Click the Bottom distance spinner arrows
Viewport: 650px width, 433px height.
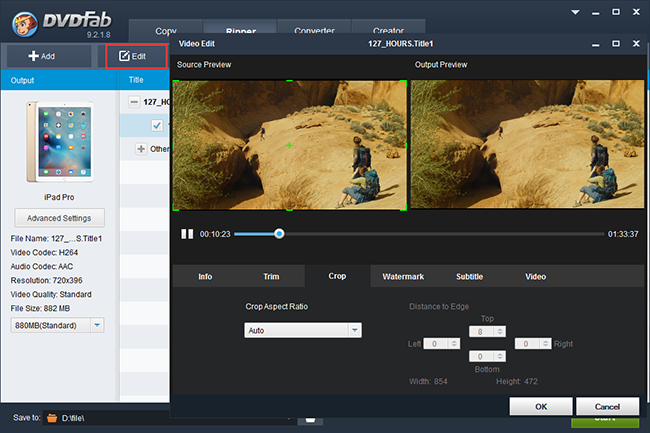click(500, 356)
